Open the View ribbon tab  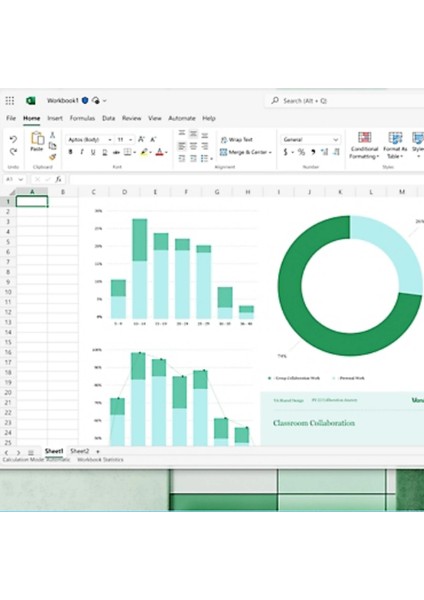(x=155, y=118)
